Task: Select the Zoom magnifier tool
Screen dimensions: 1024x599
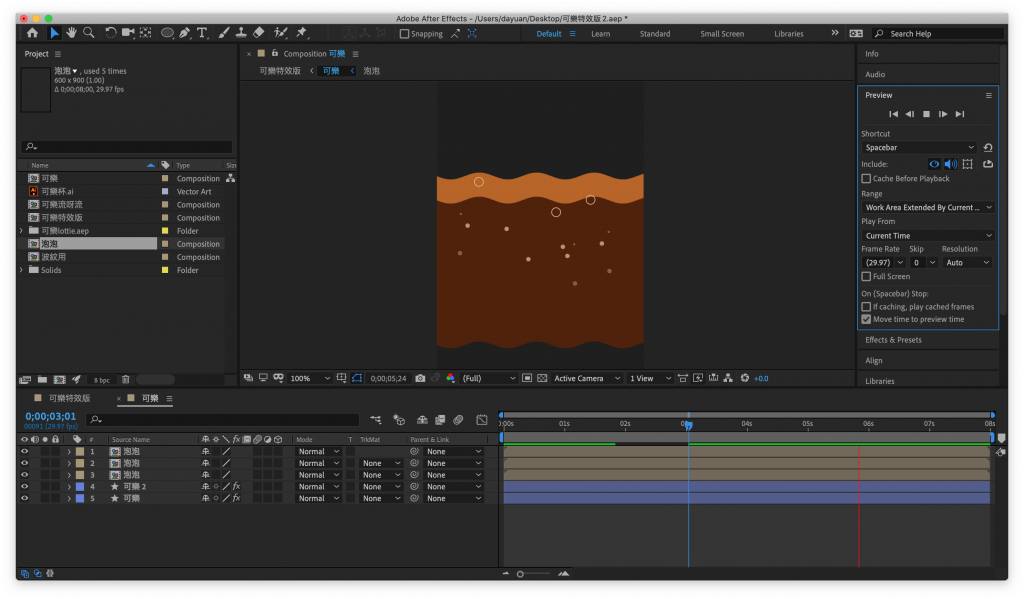Action: click(89, 33)
